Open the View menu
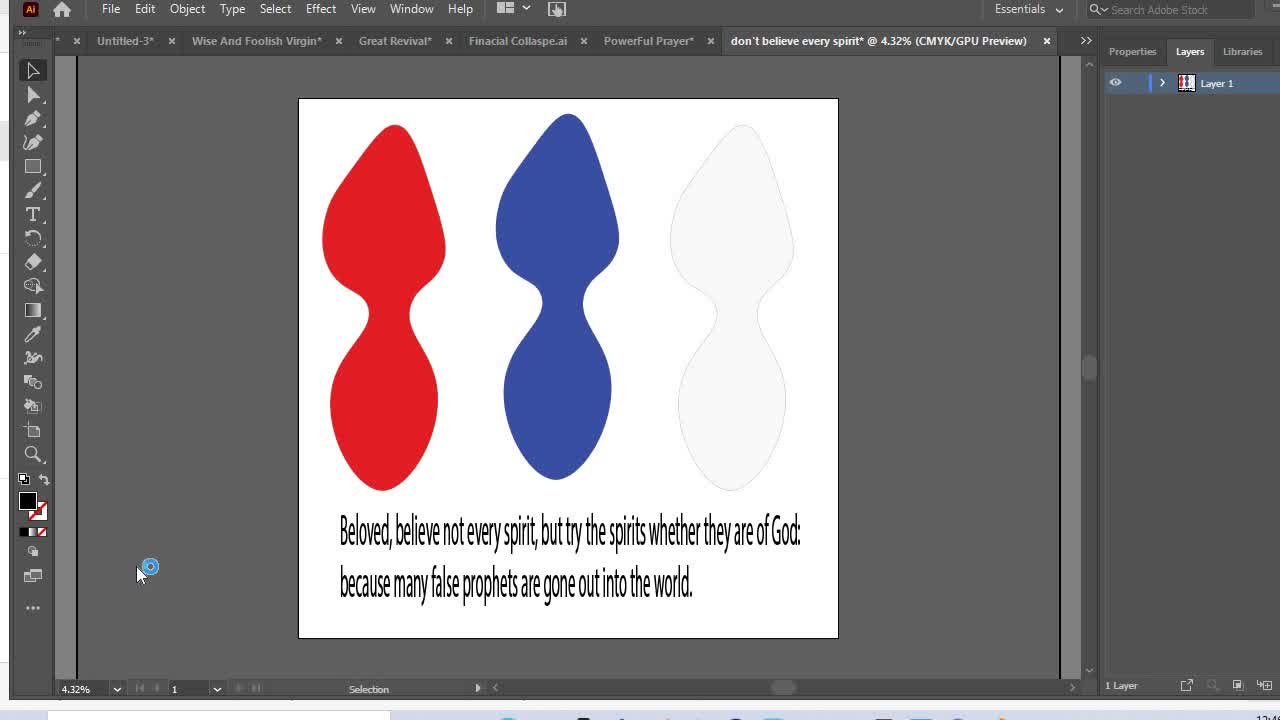Viewport: 1280px width, 720px height. 363,9
